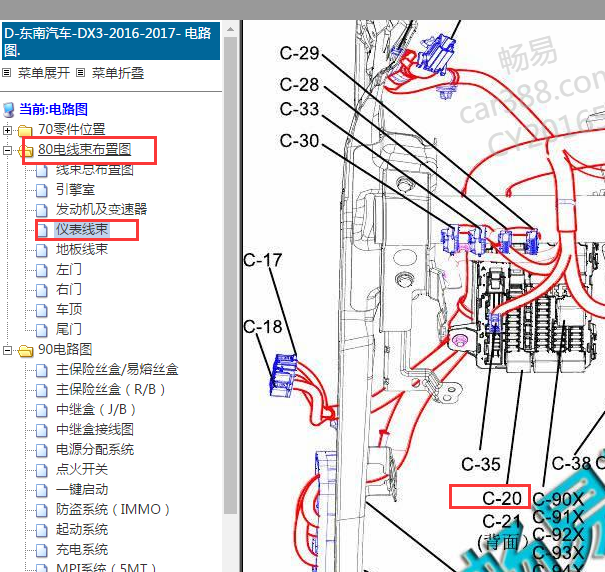
Task: Click the 90电路图 open folder icon
Action: (25, 350)
